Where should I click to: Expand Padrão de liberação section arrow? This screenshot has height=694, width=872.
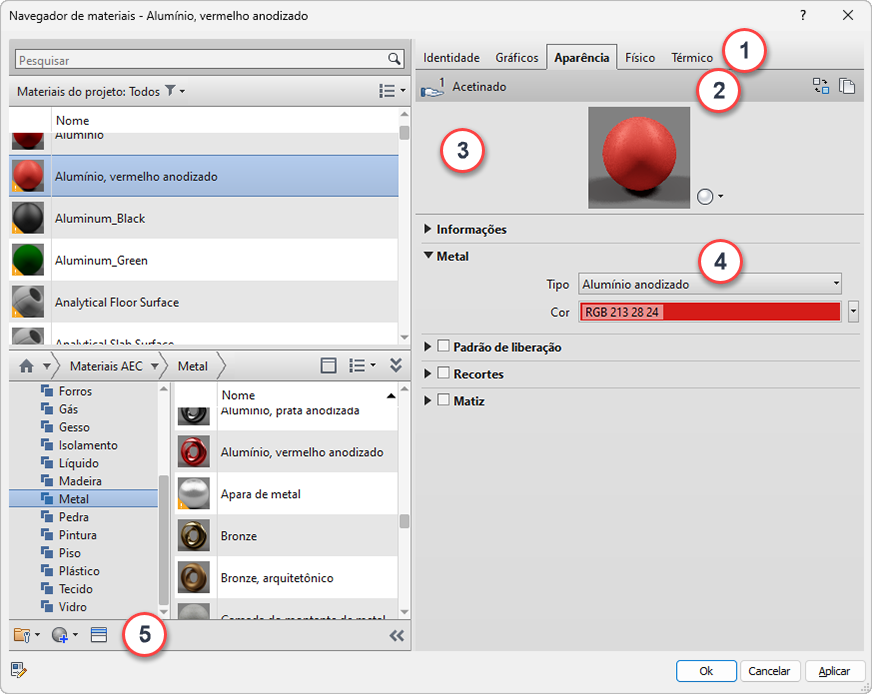[x=428, y=346]
